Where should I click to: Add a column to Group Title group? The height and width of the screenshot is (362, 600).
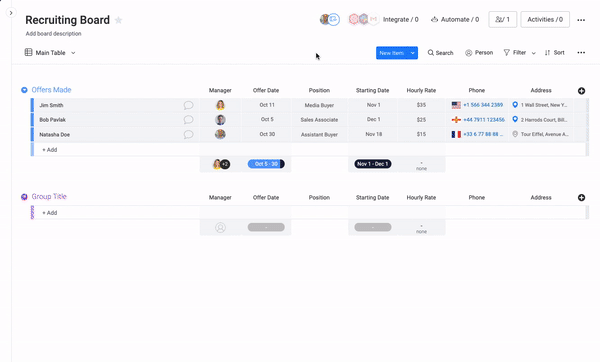(x=581, y=197)
